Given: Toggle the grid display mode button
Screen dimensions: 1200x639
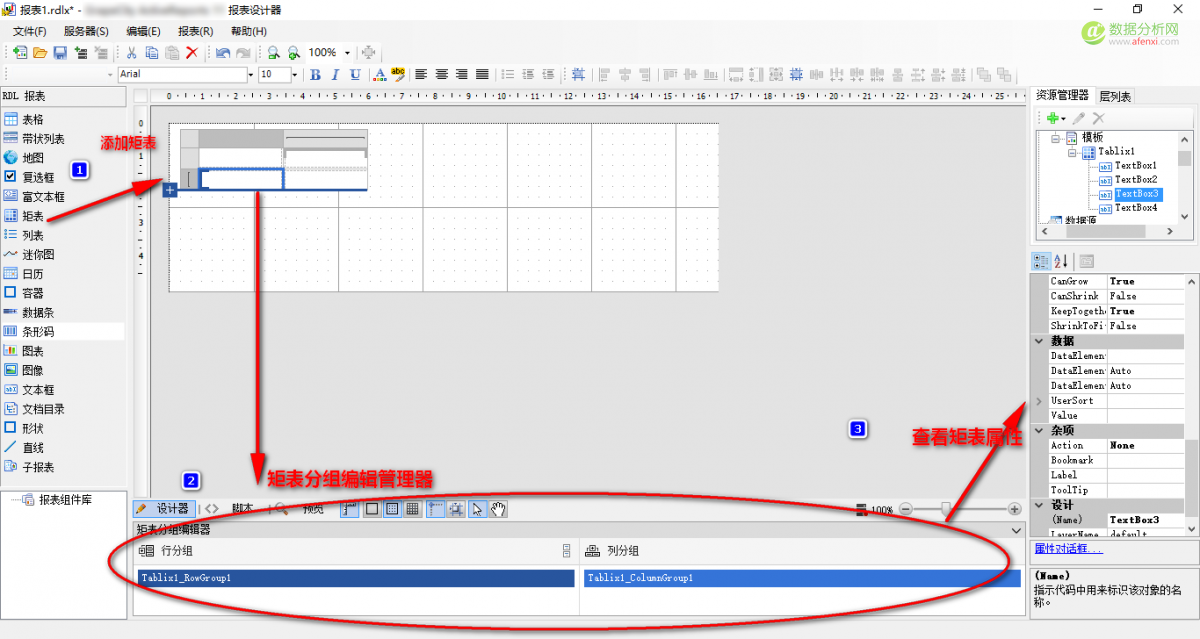Looking at the screenshot, I should (411, 509).
